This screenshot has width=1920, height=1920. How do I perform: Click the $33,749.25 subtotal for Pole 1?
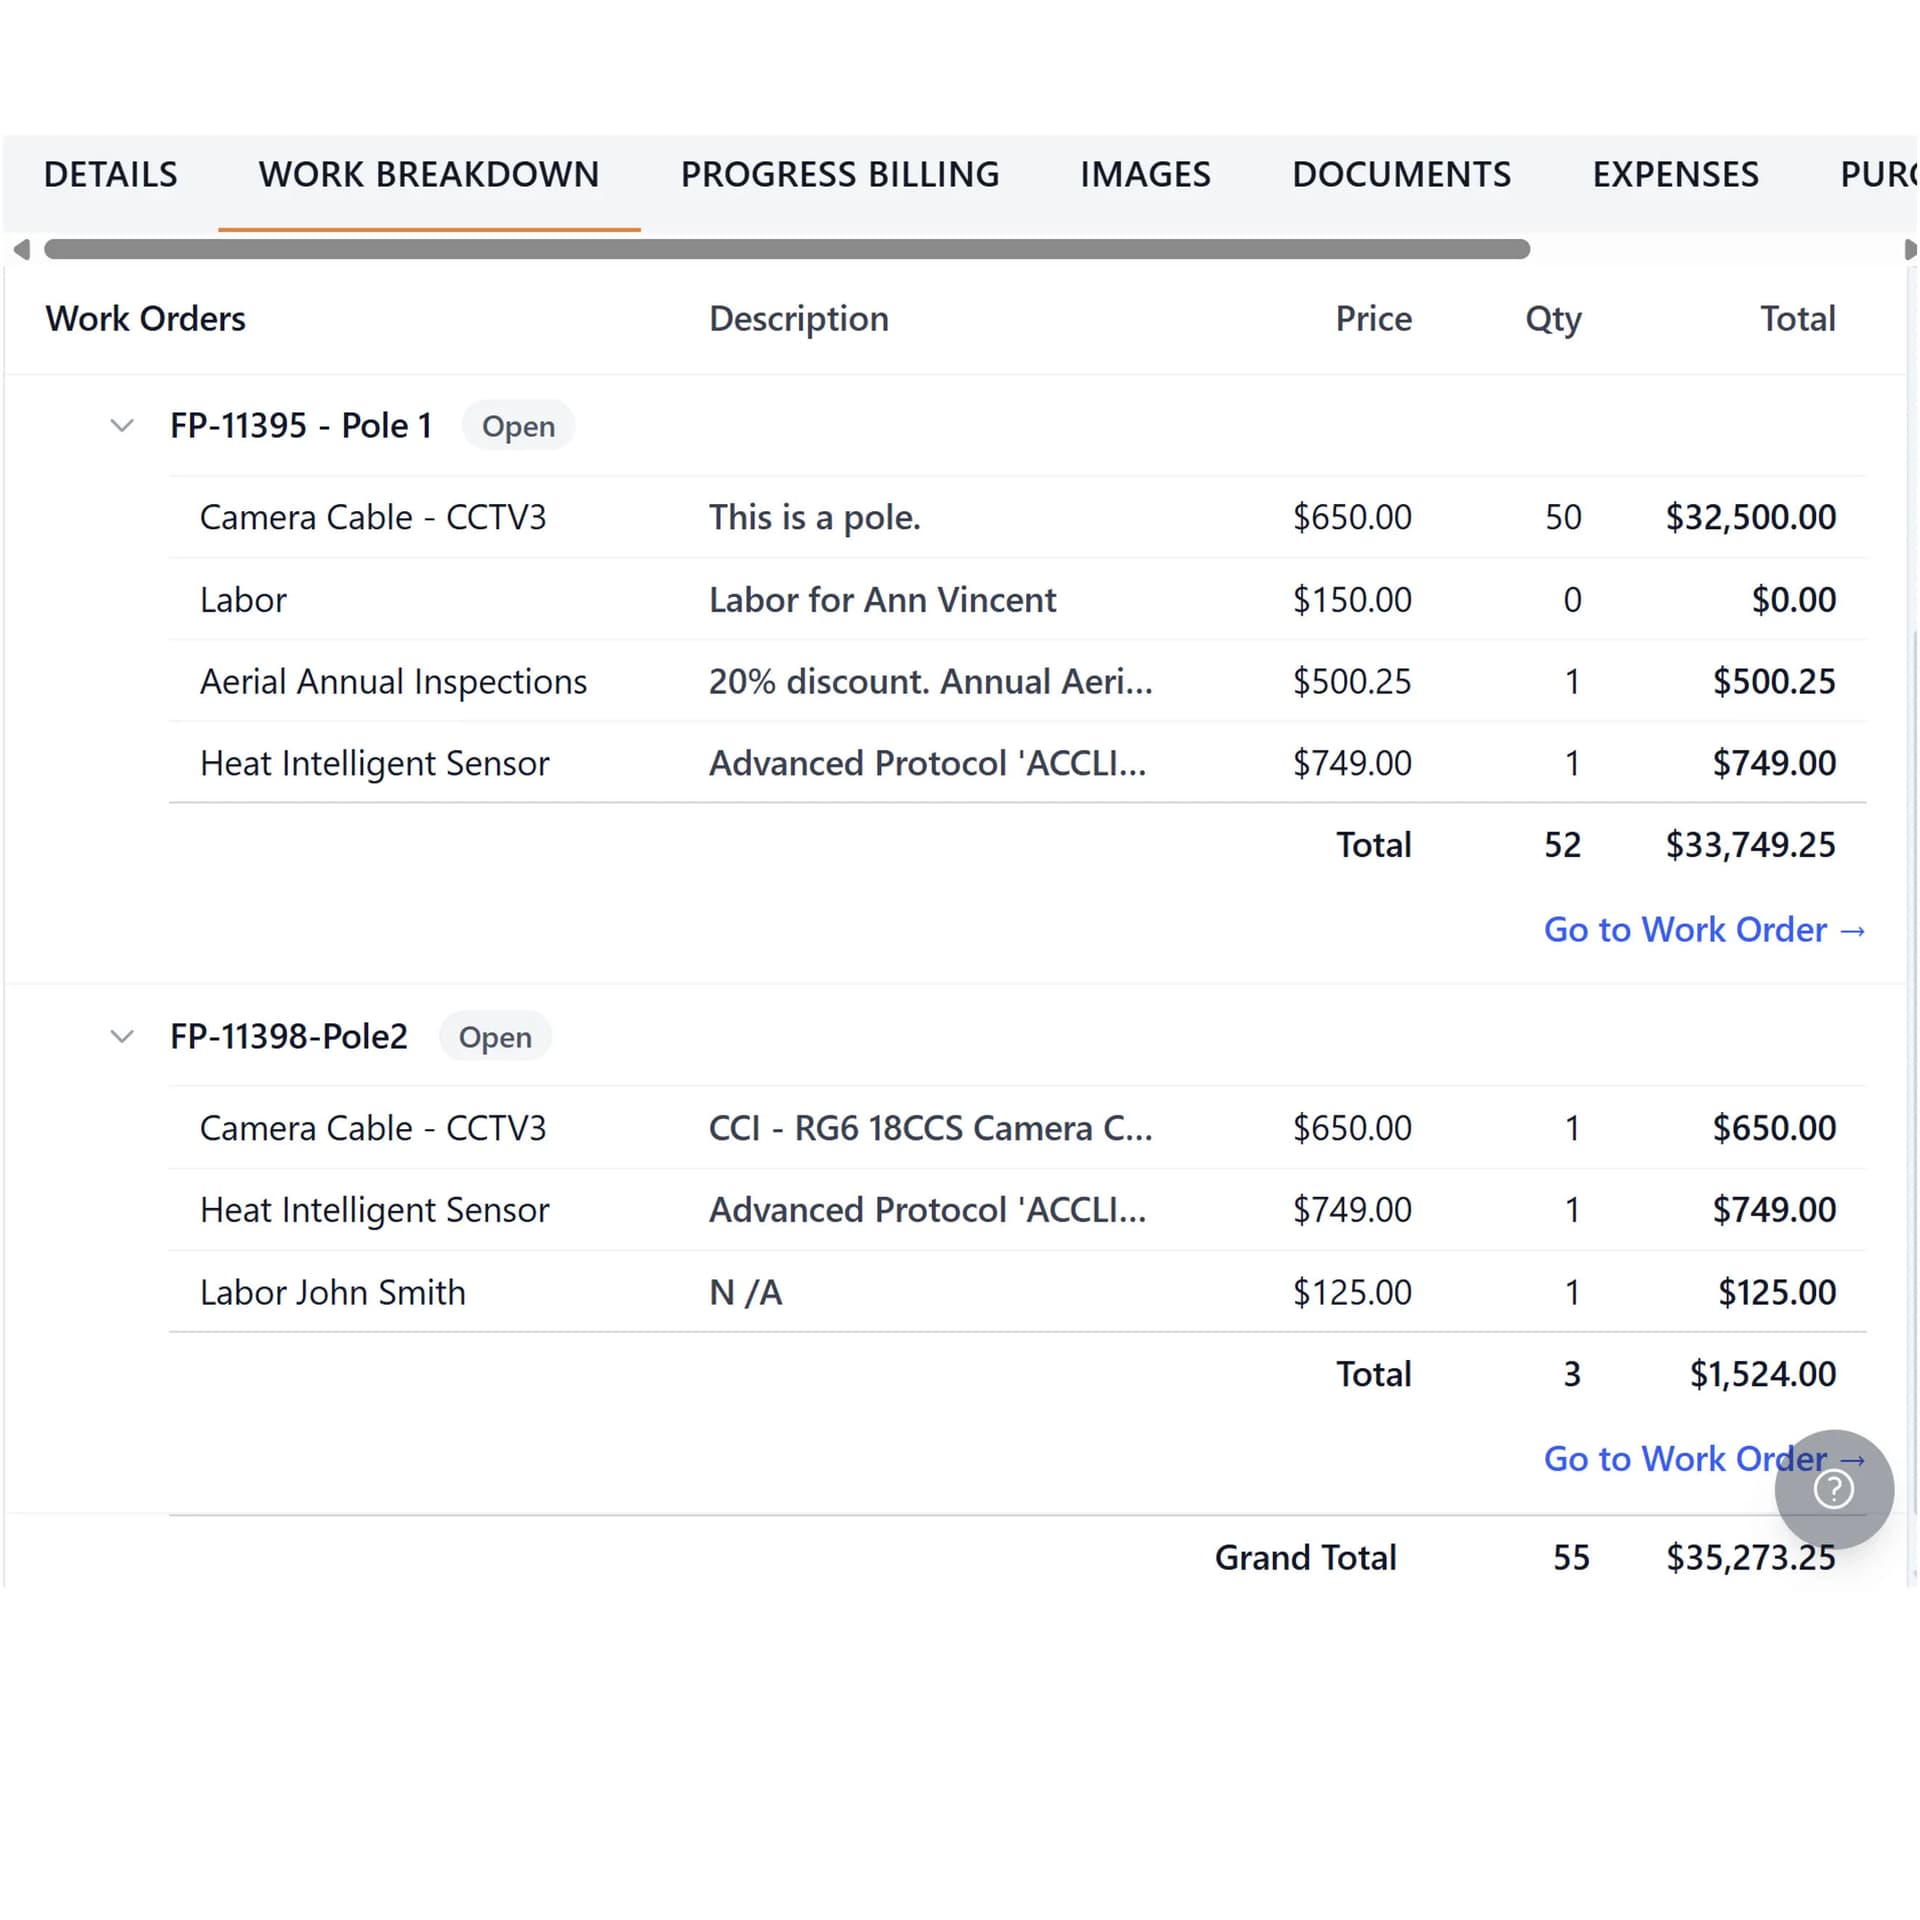tap(1750, 845)
